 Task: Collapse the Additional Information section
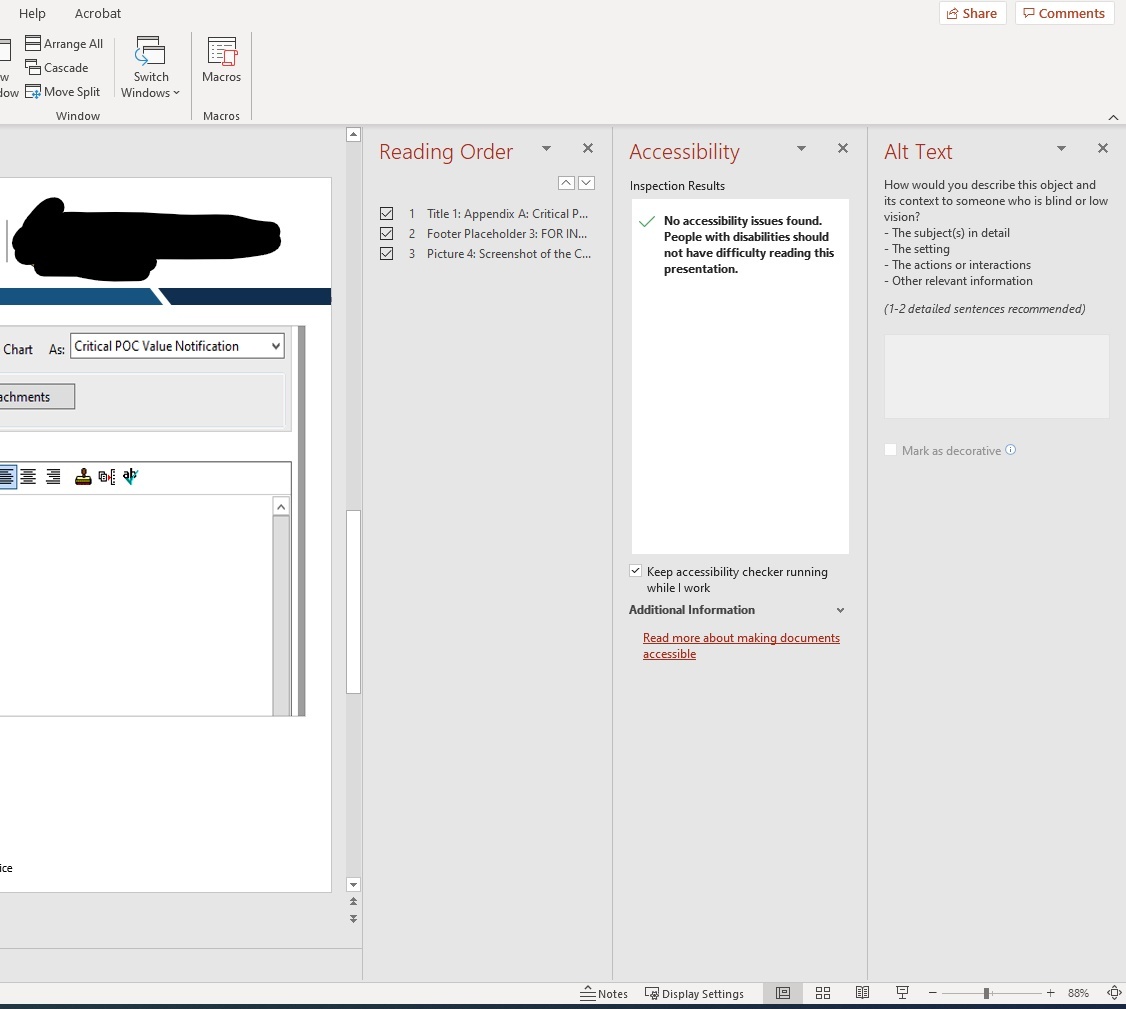(x=840, y=610)
